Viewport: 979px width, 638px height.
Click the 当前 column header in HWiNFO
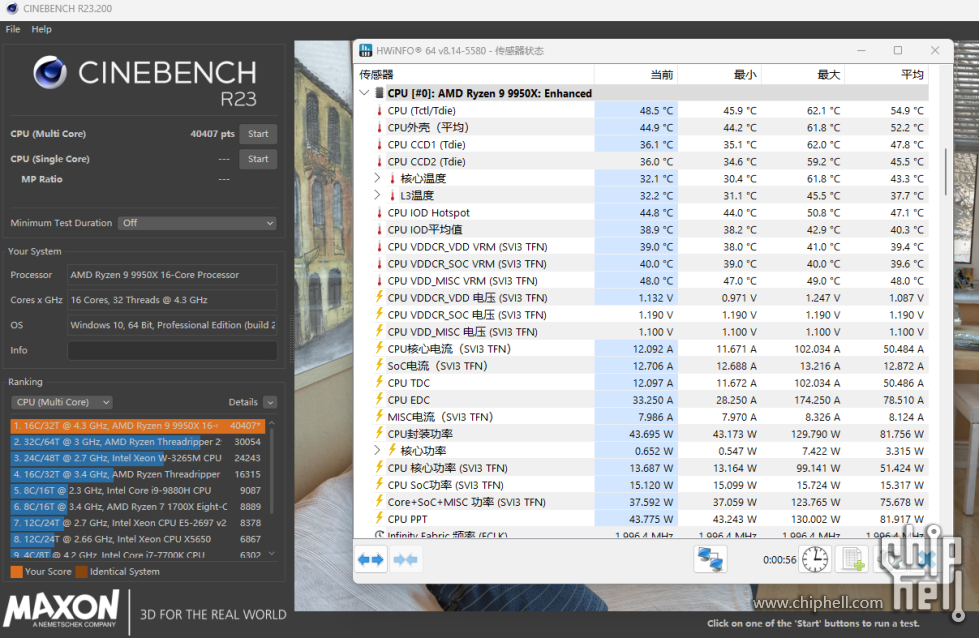point(636,75)
